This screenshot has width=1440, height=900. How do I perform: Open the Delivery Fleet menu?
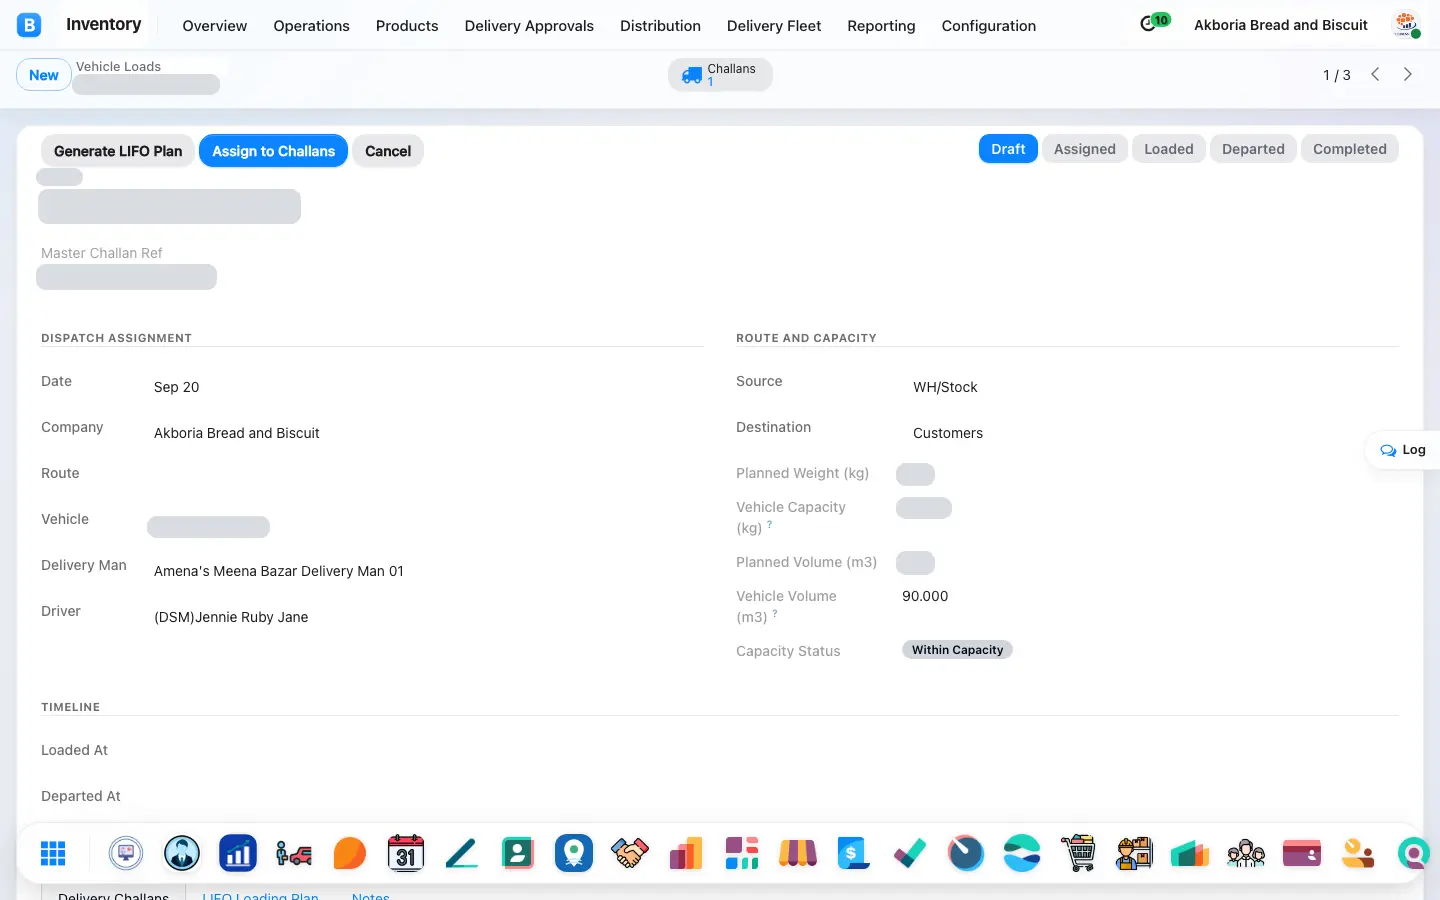774,26
